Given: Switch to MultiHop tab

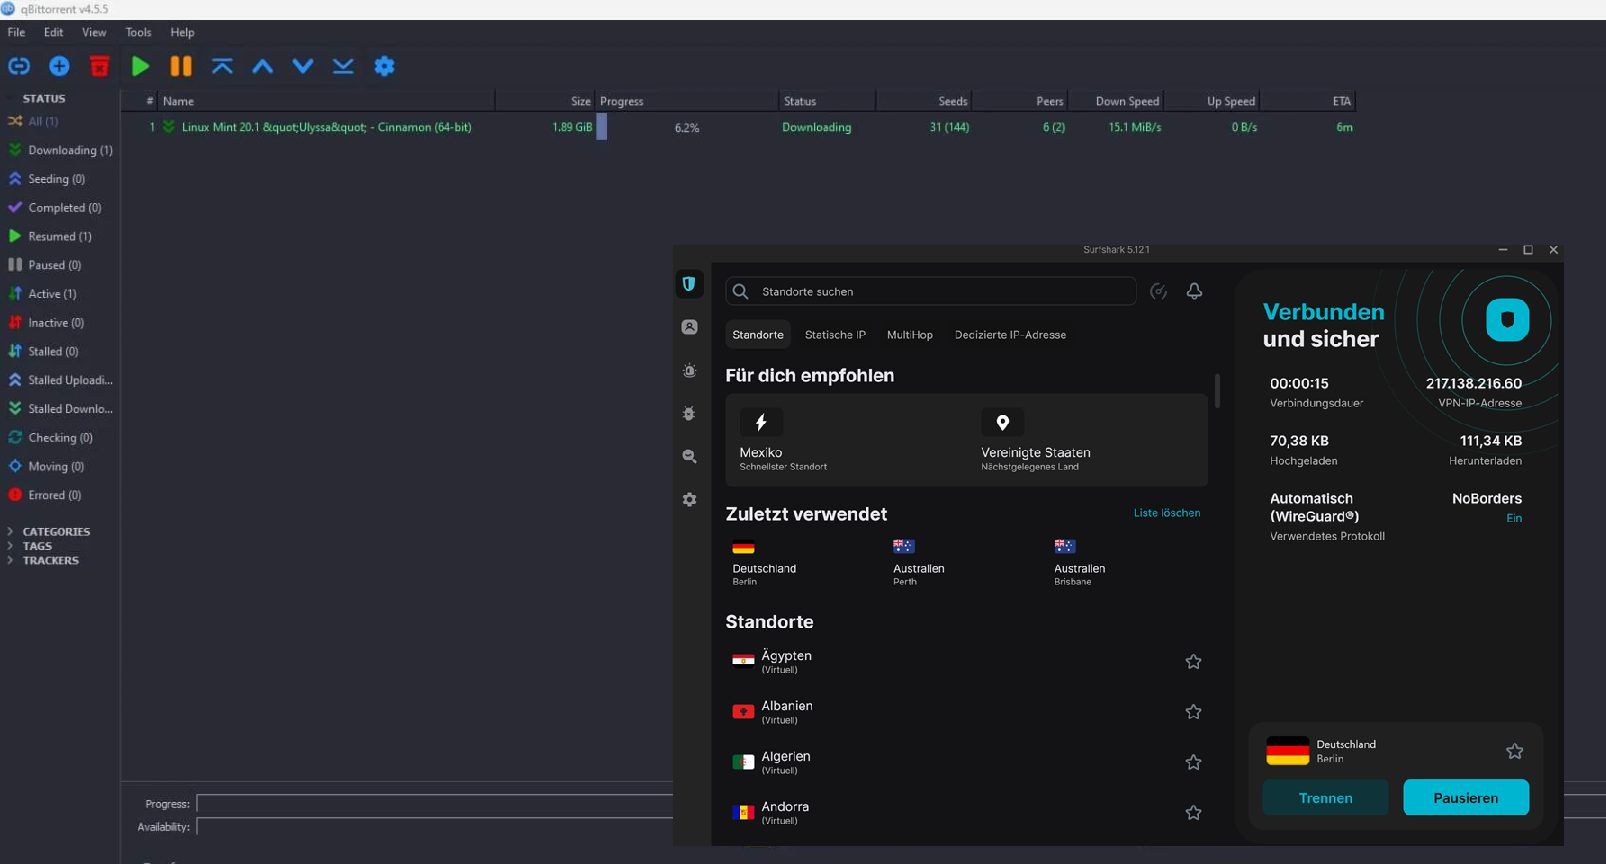Looking at the screenshot, I should pyautogui.click(x=910, y=335).
